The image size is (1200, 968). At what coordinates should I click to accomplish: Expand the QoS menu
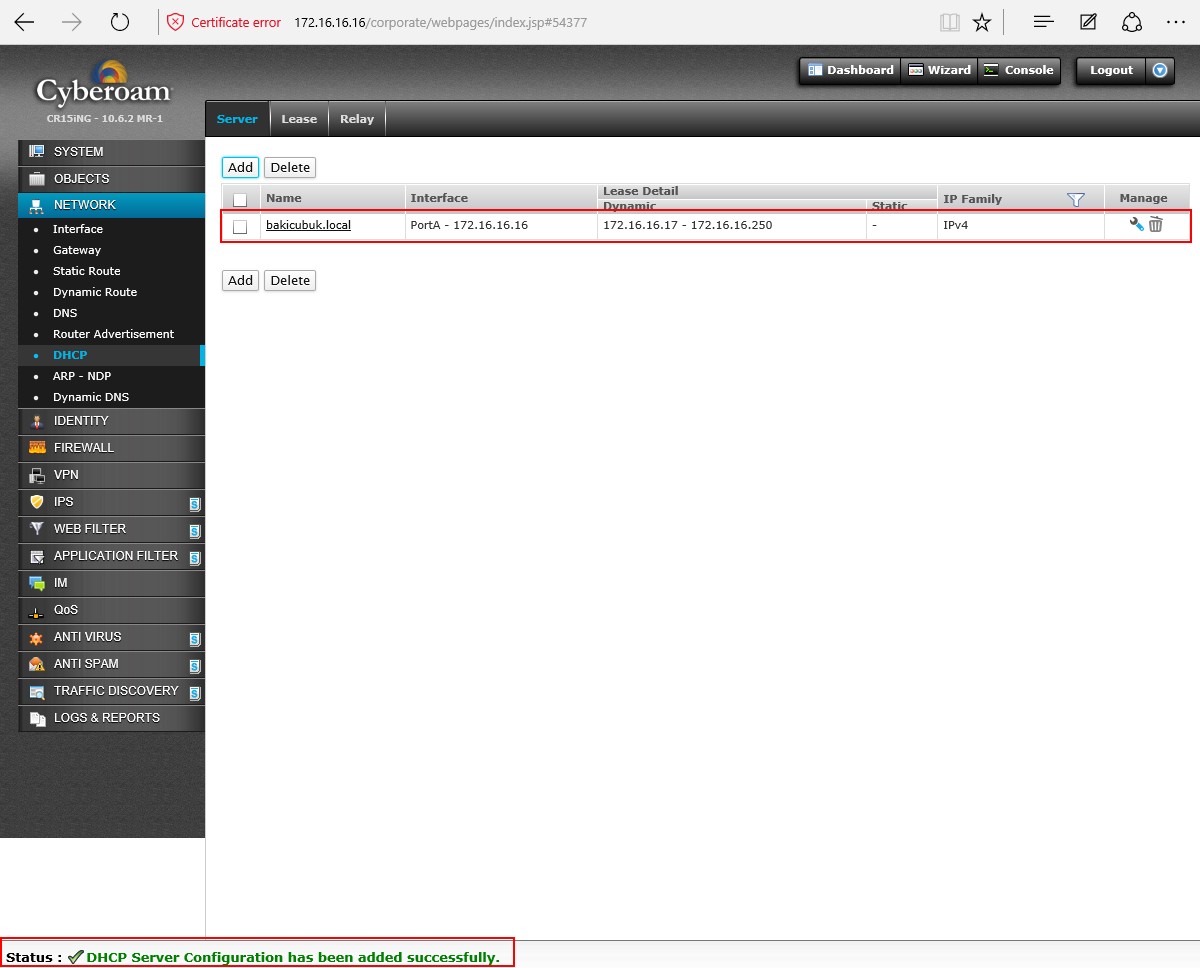point(111,610)
